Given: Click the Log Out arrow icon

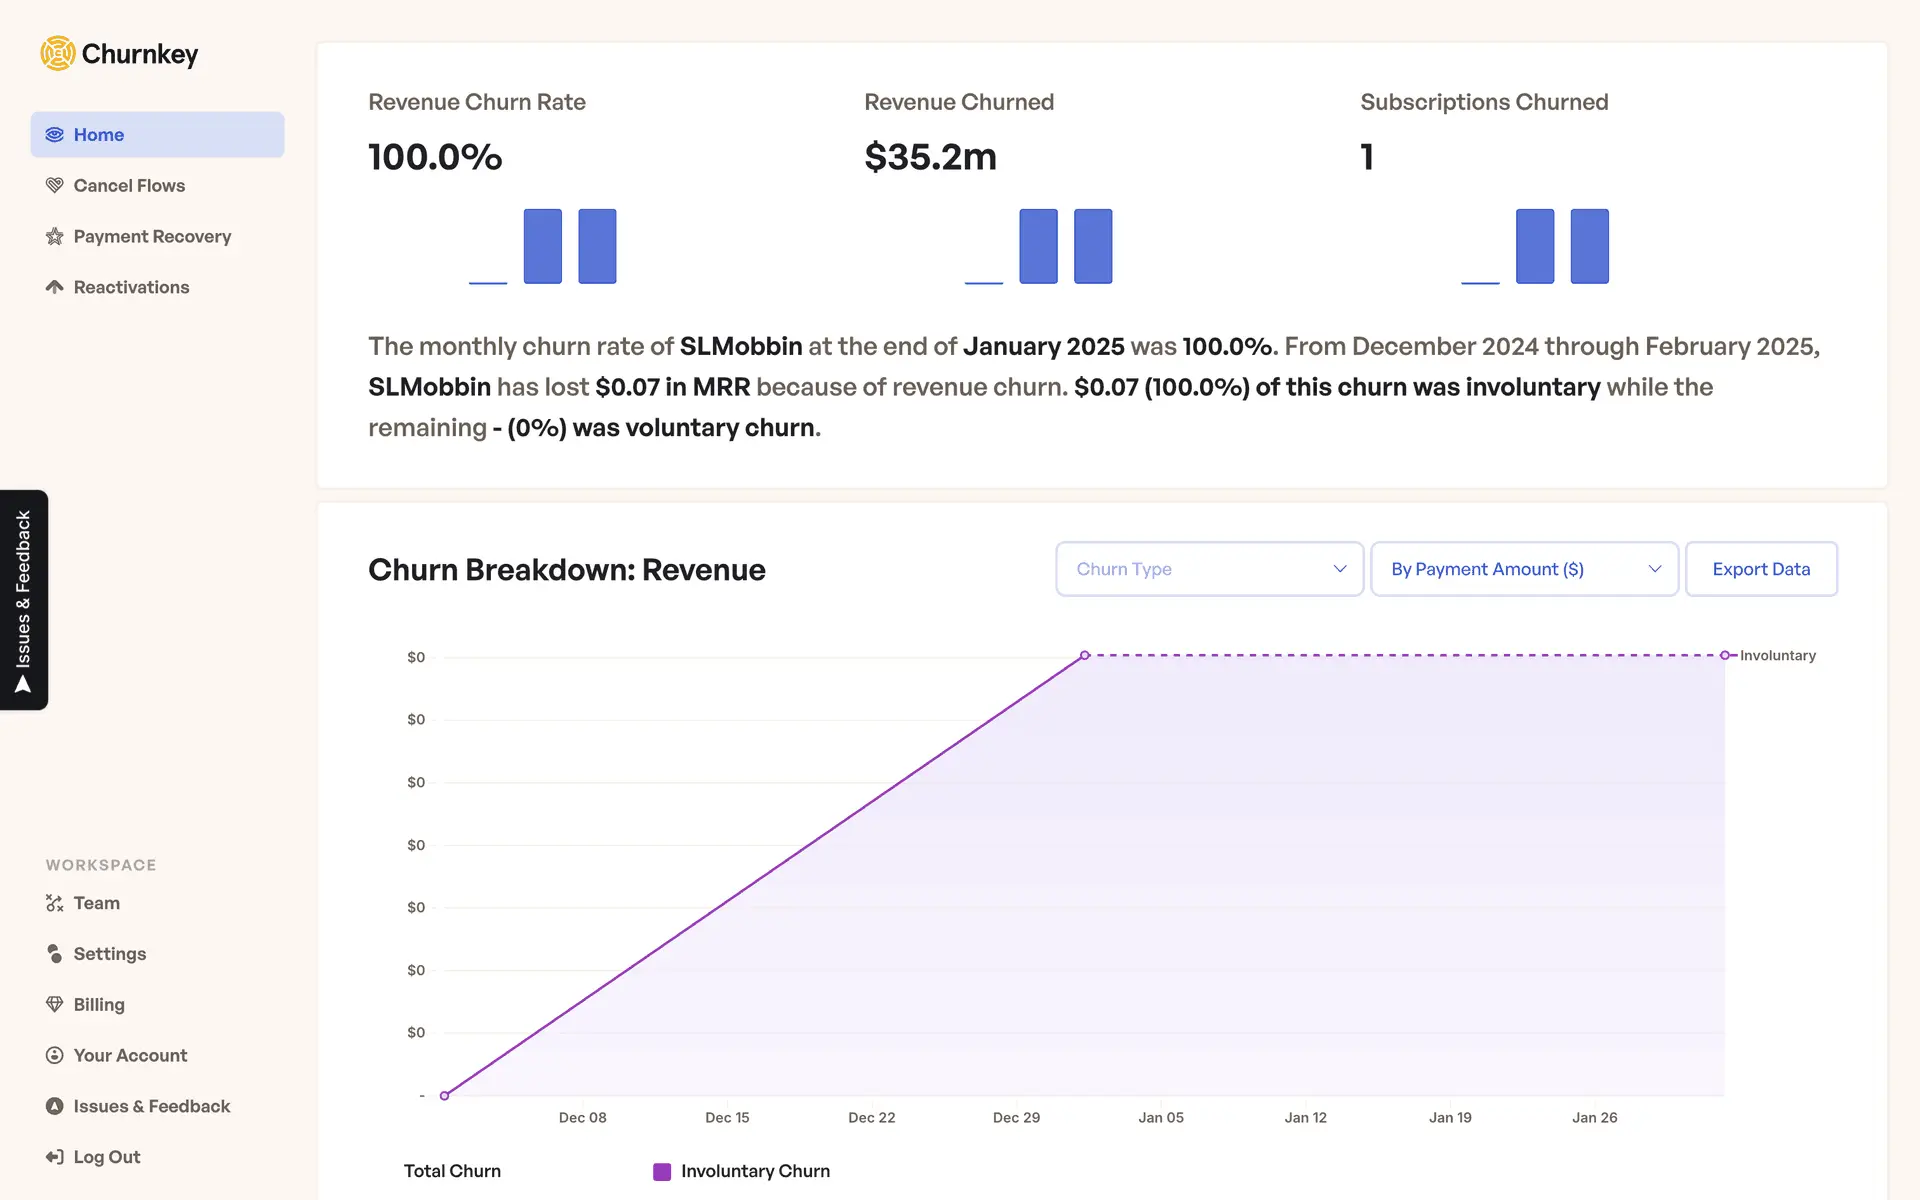Looking at the screenshot, I should coord(55,1157).
